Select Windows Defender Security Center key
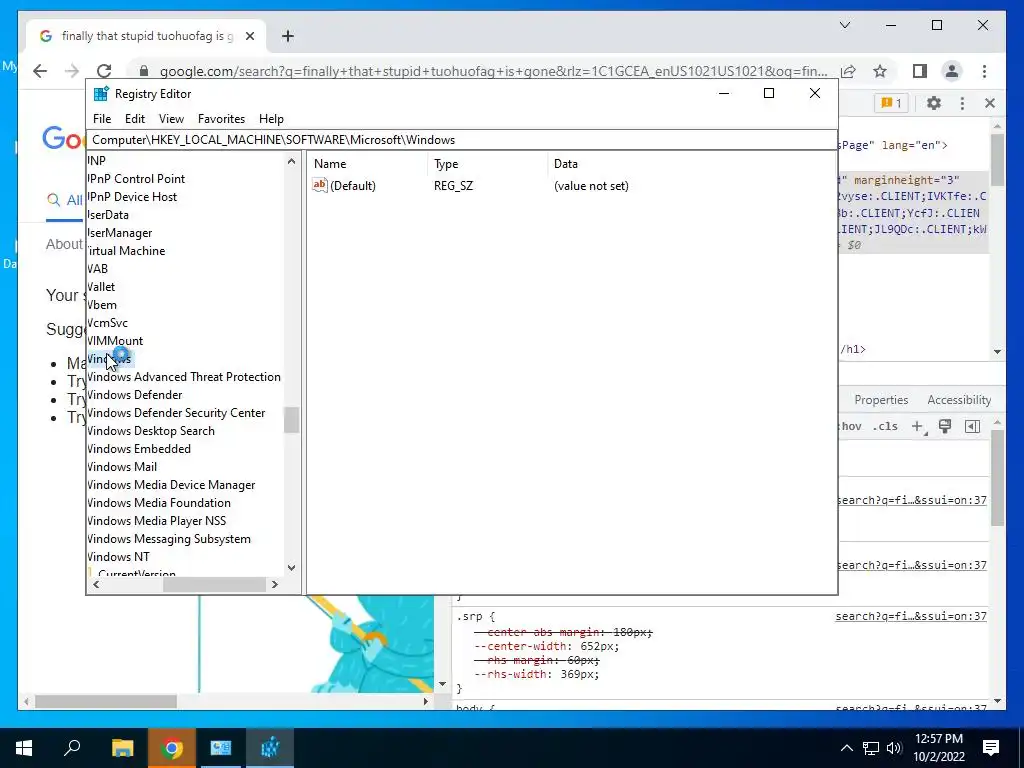 pos(176,413)
